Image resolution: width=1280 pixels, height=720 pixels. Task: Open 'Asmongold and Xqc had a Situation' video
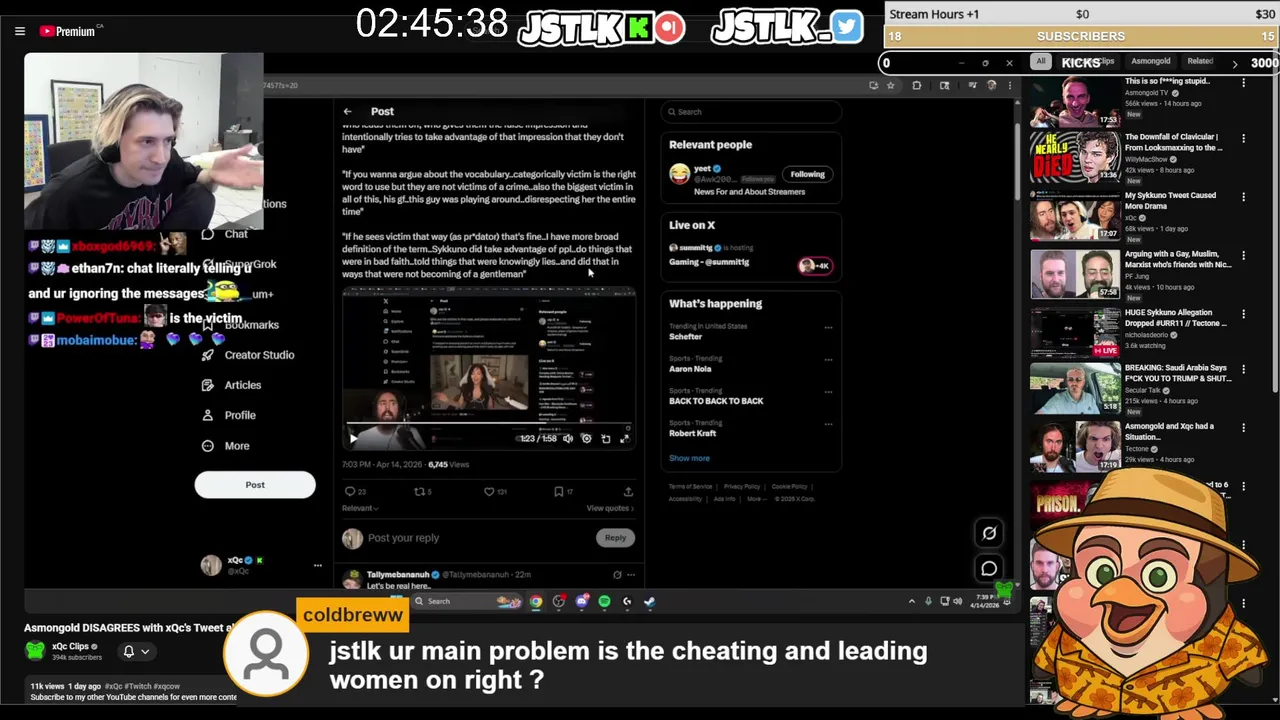(1075, 446)
